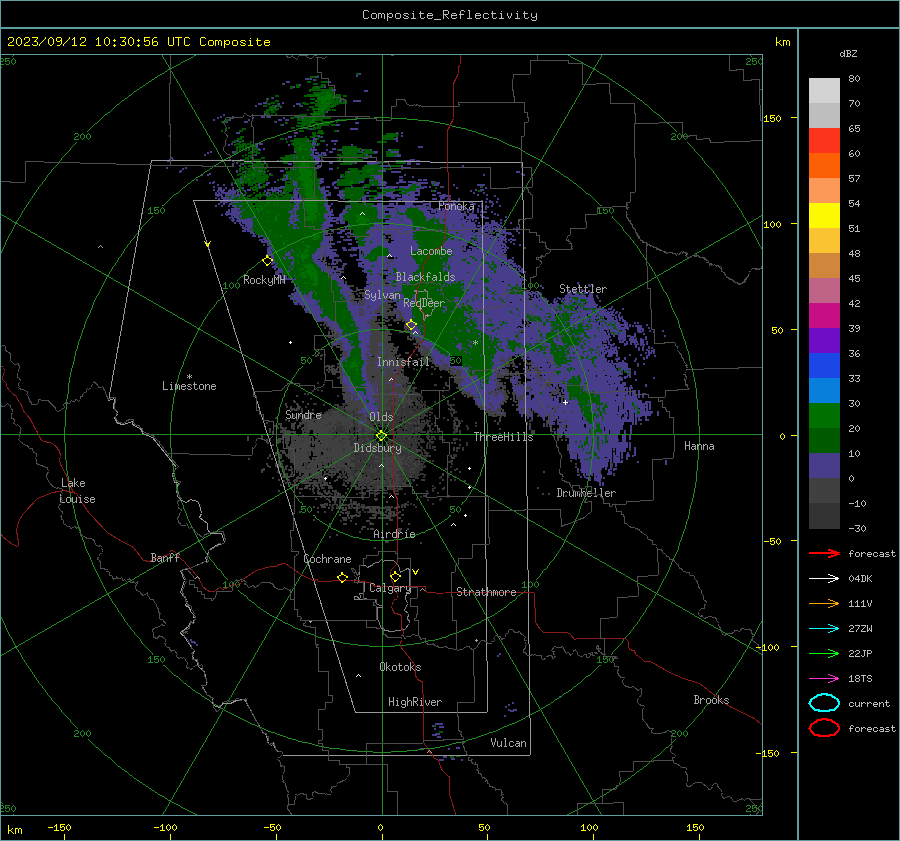Click the Composite_Reflectivity title
Screen dimensions: 900x841
pos(450,15)
